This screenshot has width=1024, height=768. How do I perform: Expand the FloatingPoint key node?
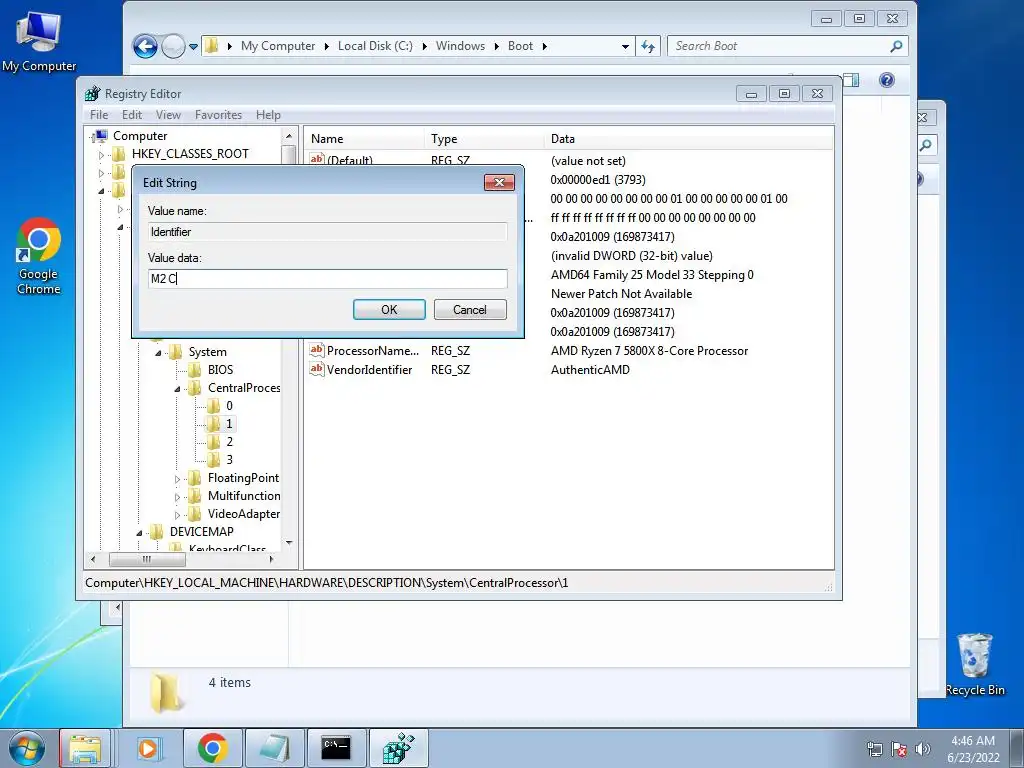pyautogui.click(x=177, y=479)
